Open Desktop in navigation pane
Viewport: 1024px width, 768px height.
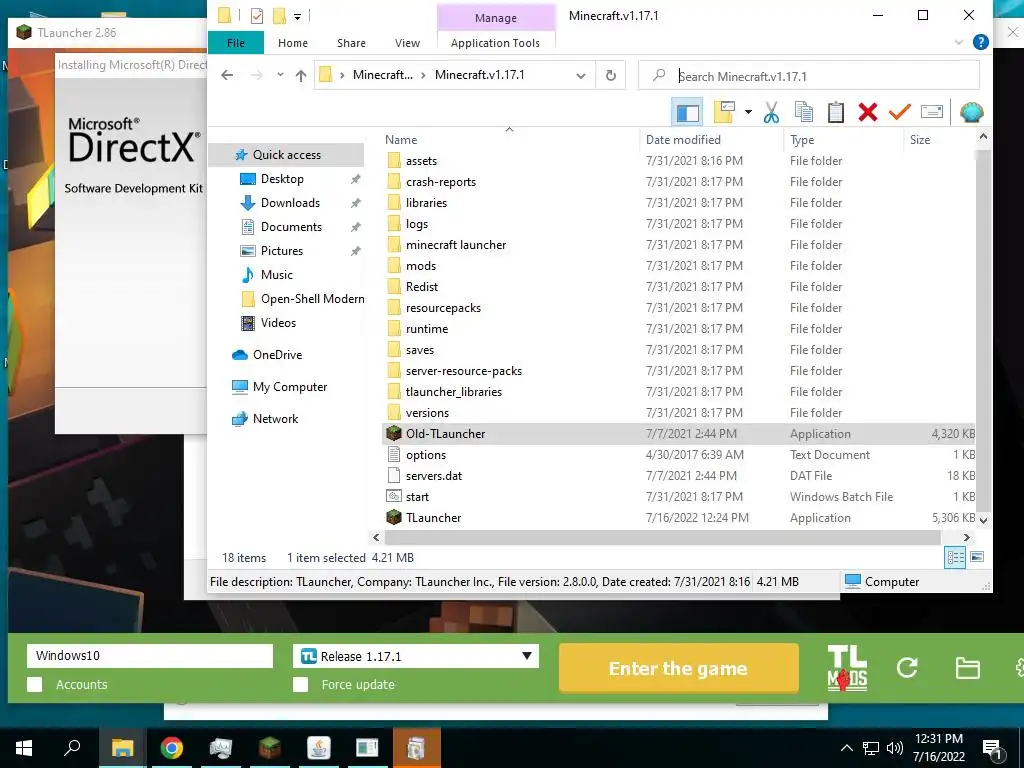282,179
